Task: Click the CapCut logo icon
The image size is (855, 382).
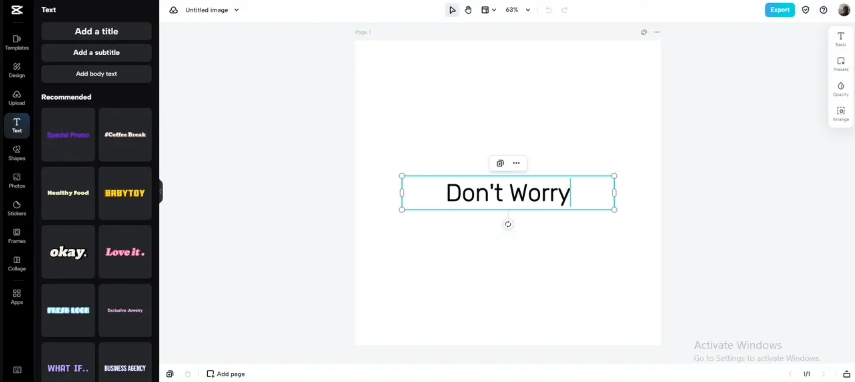Action: (x=17, y=10)
